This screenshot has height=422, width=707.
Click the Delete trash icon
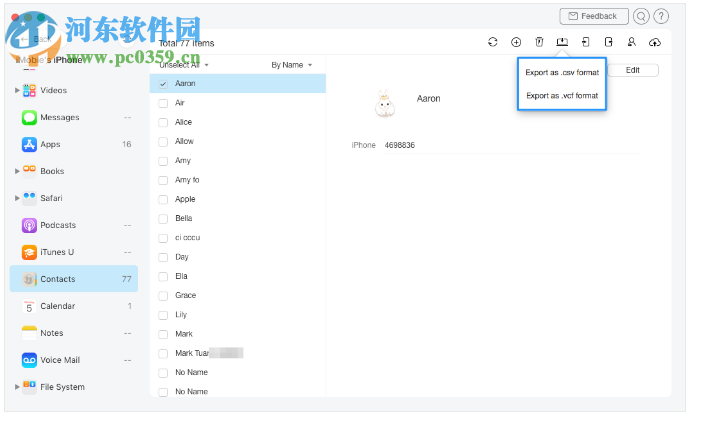point(539,42)
